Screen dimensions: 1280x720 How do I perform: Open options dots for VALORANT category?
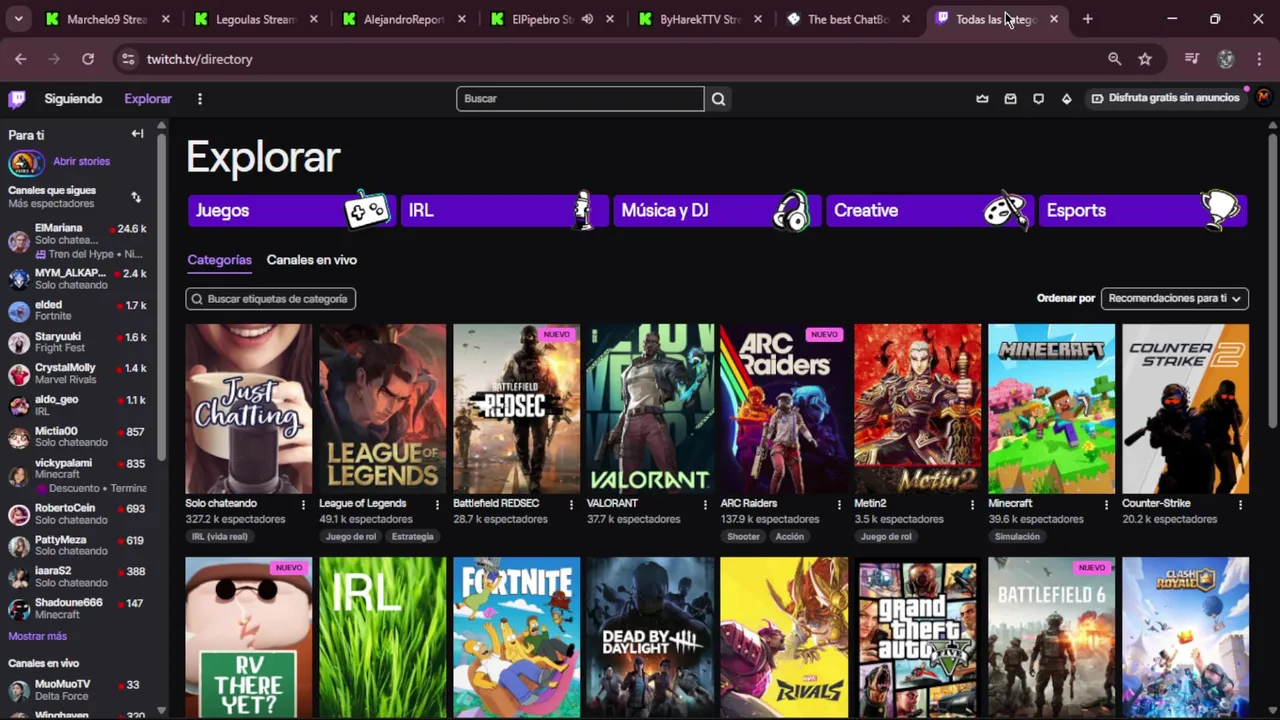point(705,505)
